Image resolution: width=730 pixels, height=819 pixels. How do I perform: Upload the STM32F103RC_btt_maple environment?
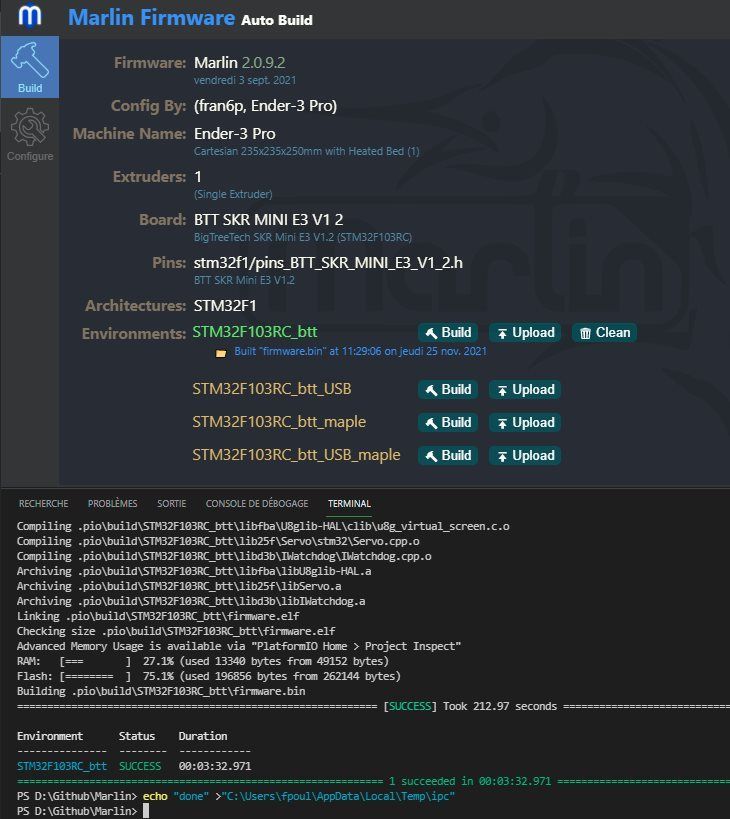(x=525, y=423)
